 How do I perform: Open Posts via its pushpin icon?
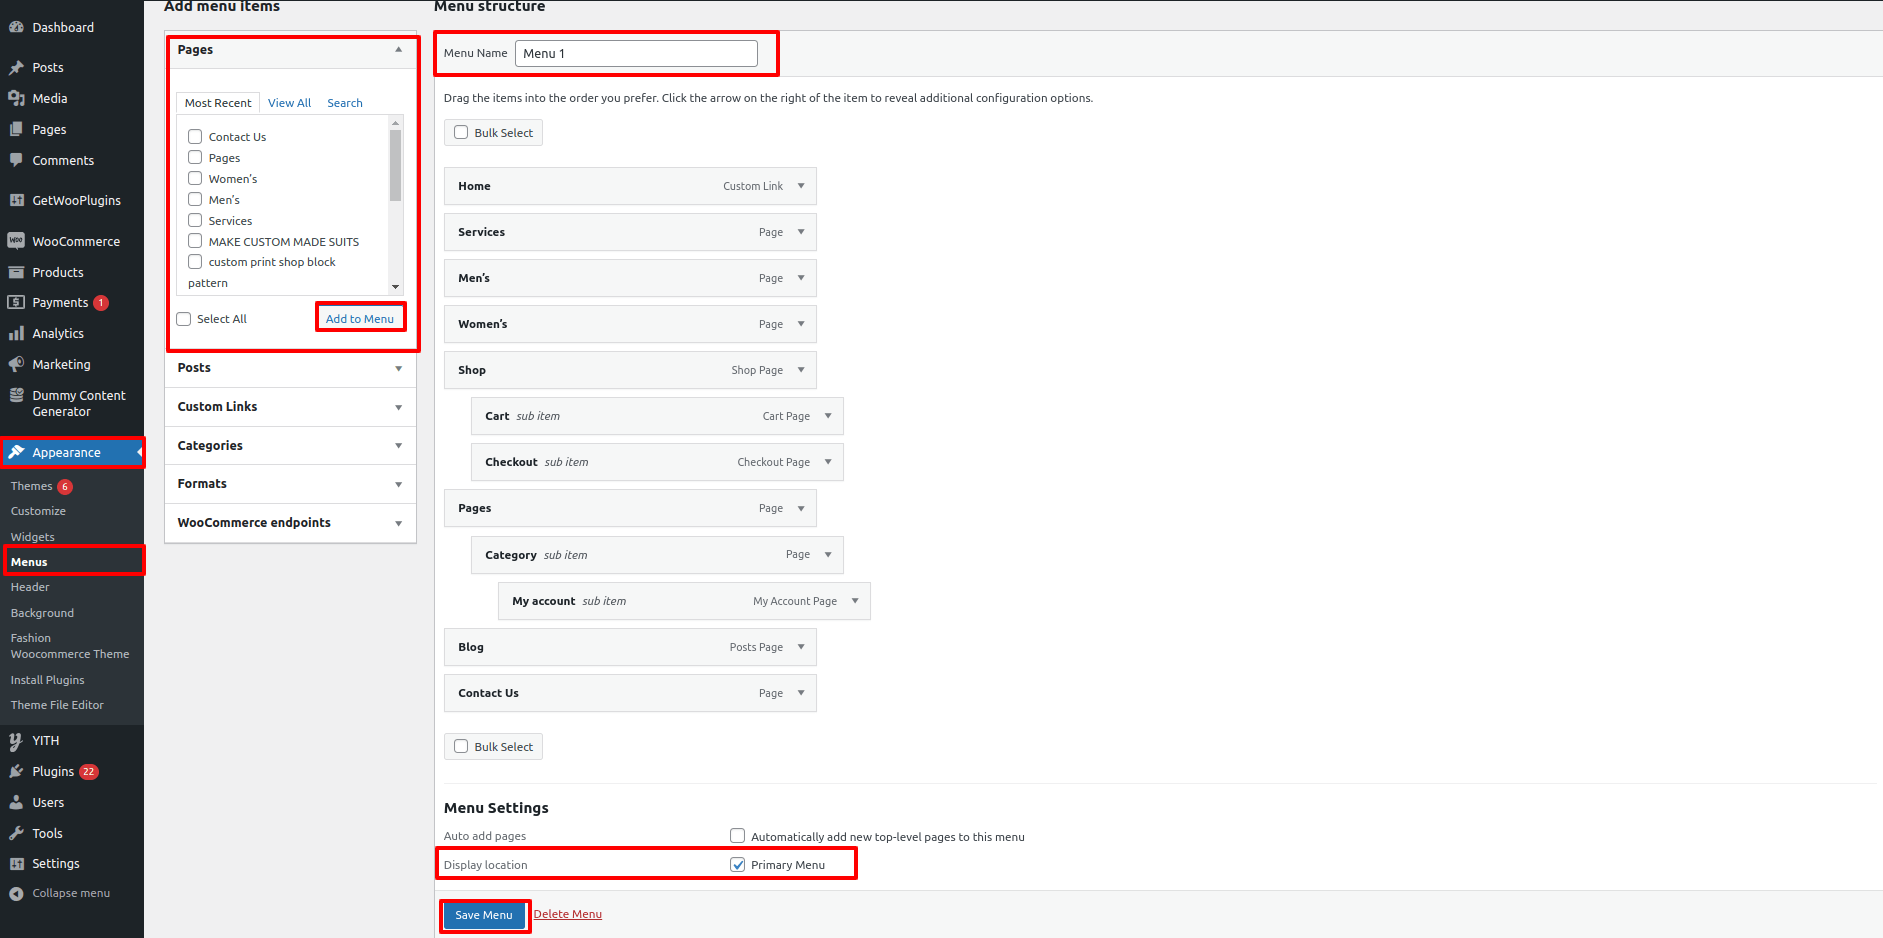pyautogui.click(x=16, y=68)
